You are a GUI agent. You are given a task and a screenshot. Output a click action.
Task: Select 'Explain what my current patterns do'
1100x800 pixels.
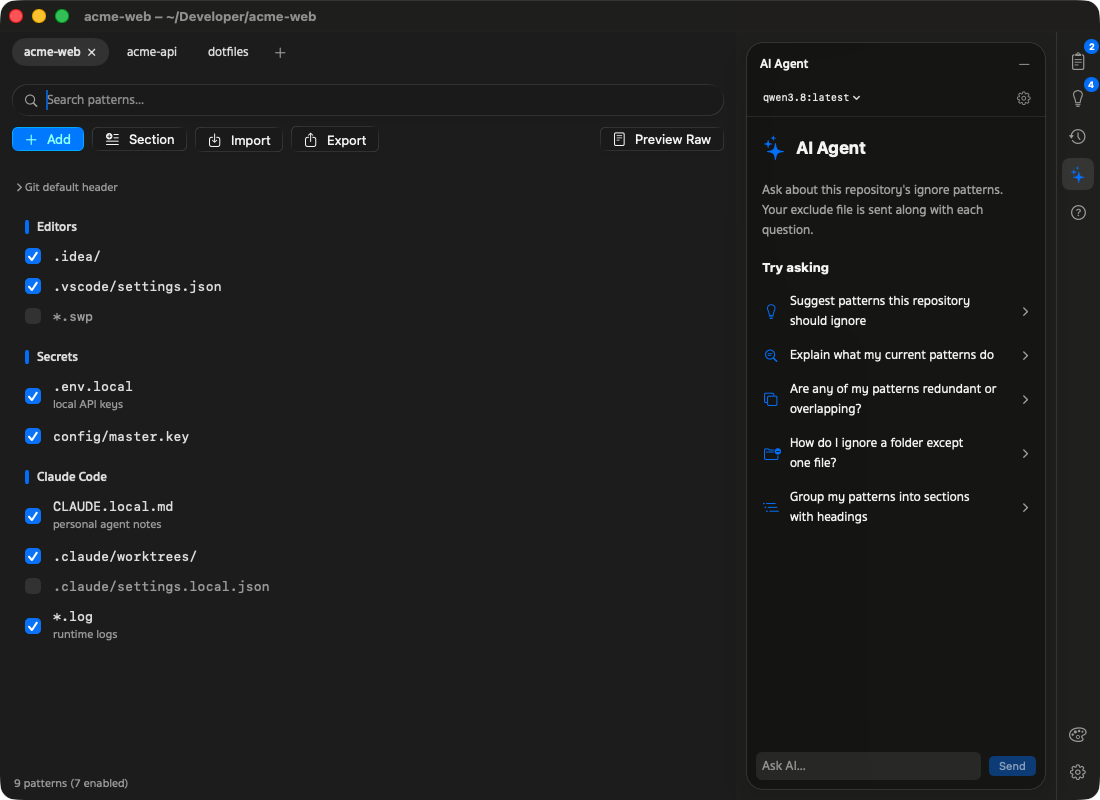tap(897, 355)
